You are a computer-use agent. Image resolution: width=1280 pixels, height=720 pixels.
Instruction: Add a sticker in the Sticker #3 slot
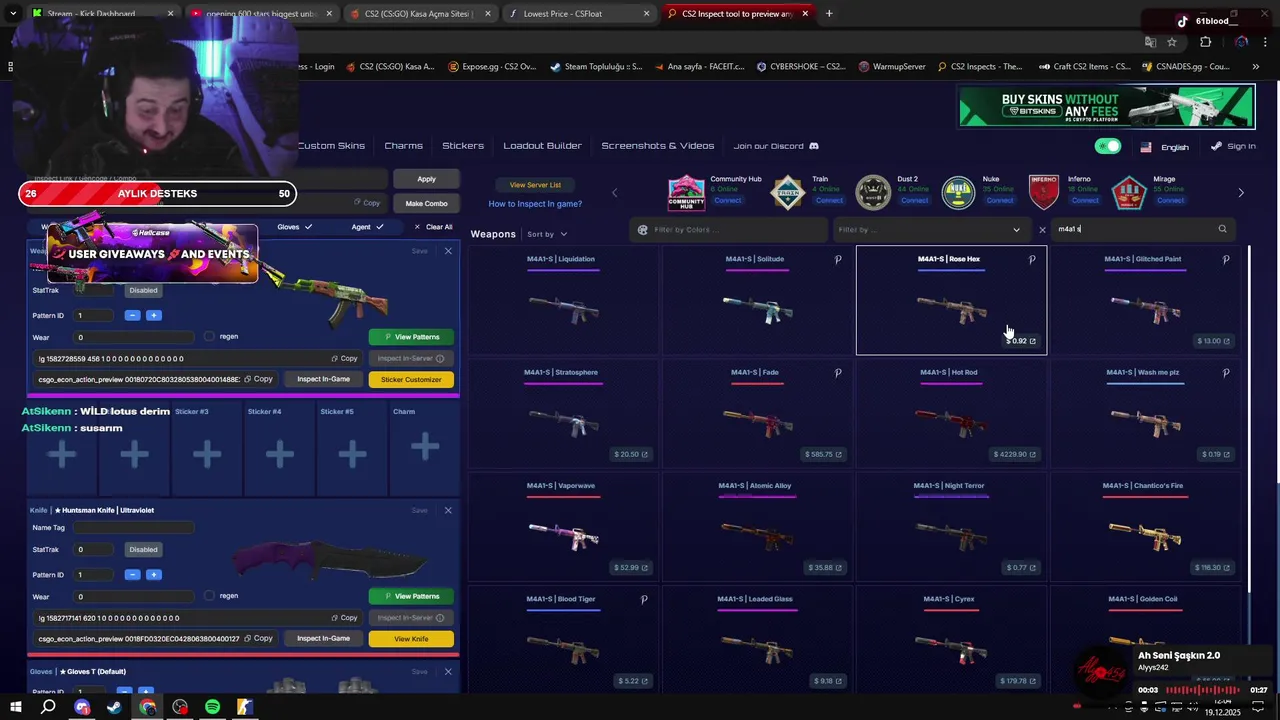click(x=207, y=455)
